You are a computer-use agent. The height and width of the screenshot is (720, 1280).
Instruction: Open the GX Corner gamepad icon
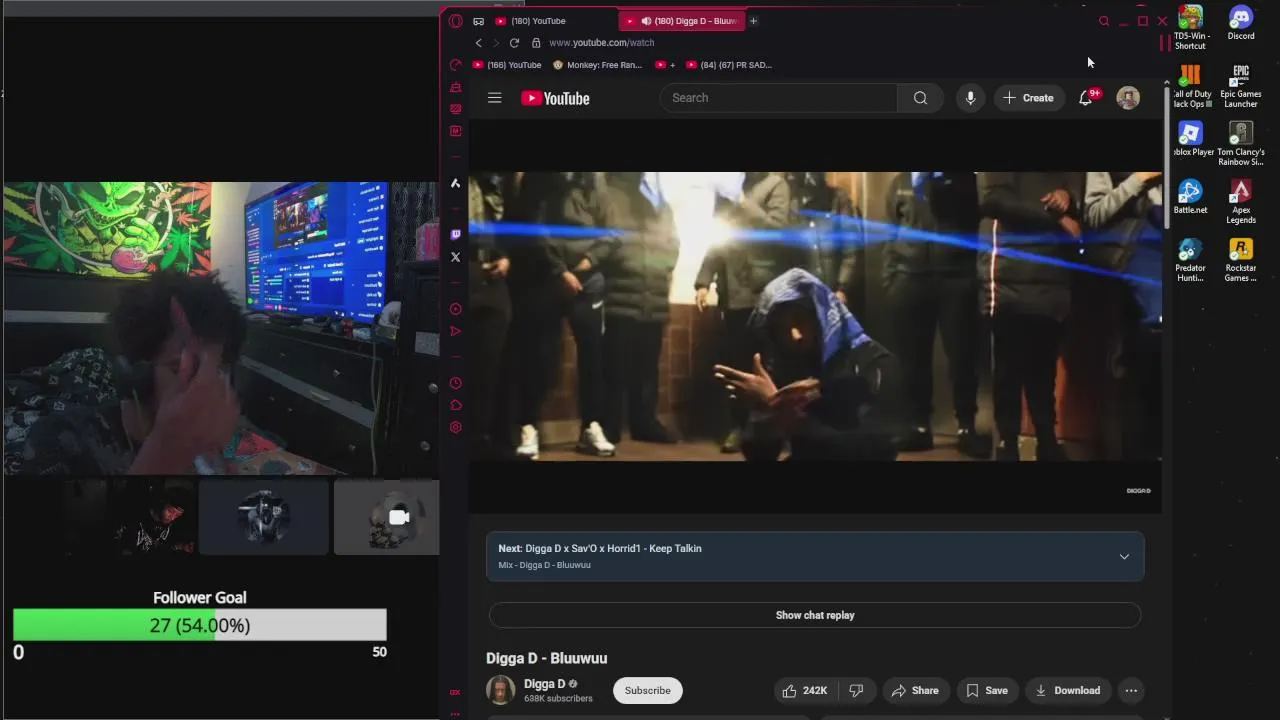pyautogui.click(x=479, y=21)
